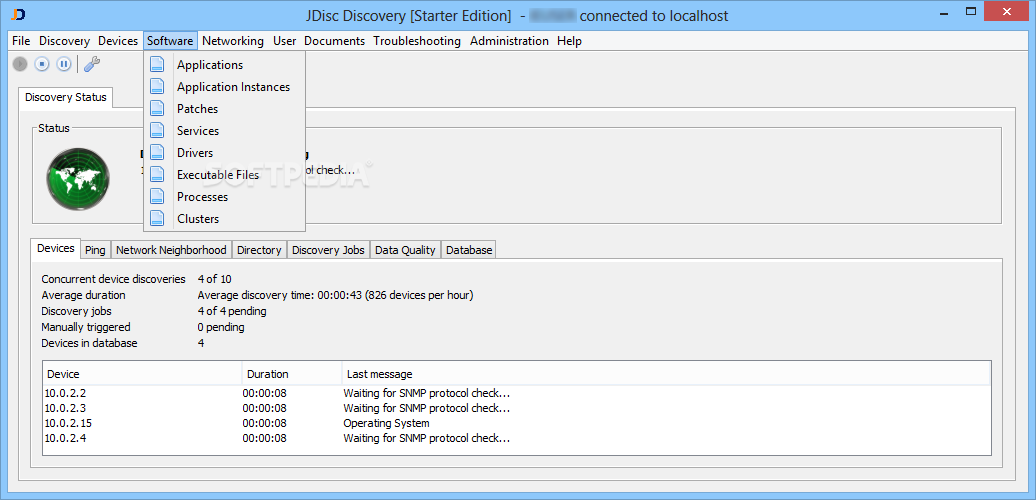Open the Networking menu
1036x500 pixels.
tap(233, 41)
